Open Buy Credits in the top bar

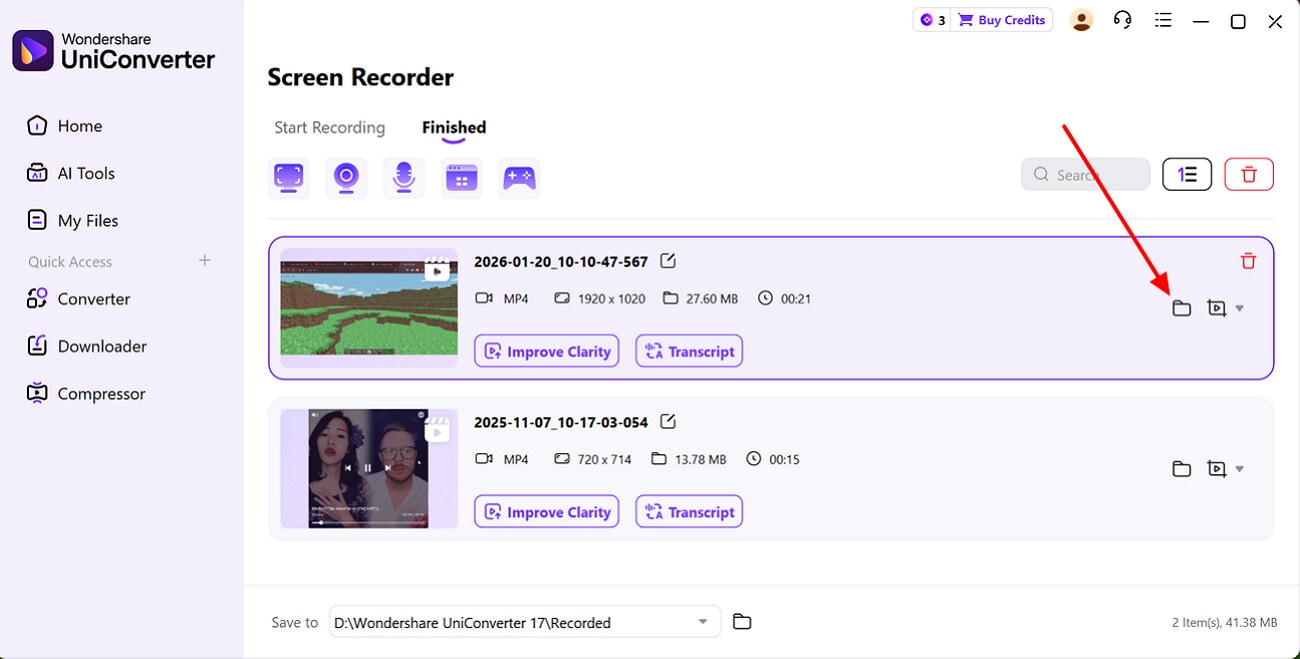tap(1002, 19)
